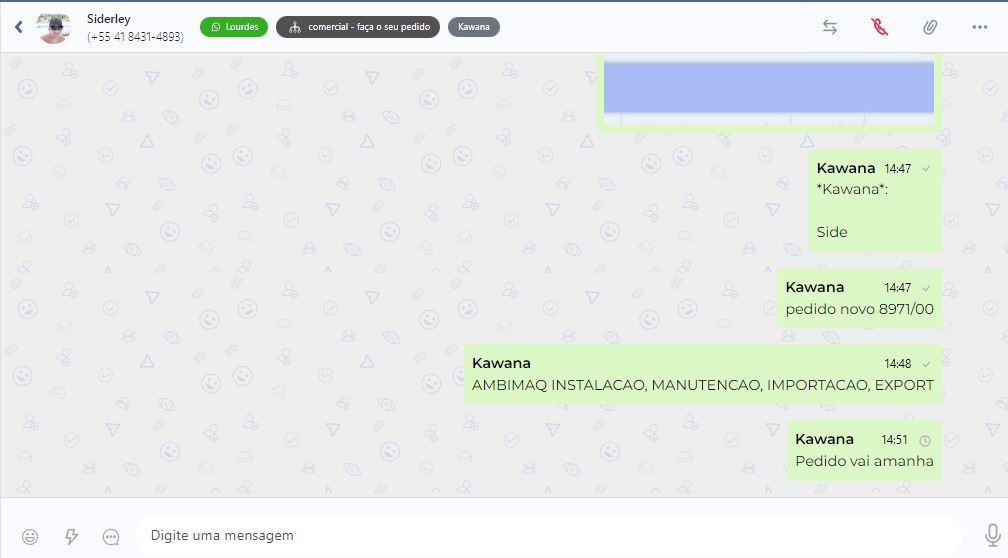Open the three-dot more options menu
The width and height of the screenshot is (1008, 558).
pyautogui.click(x=980, y=27)
